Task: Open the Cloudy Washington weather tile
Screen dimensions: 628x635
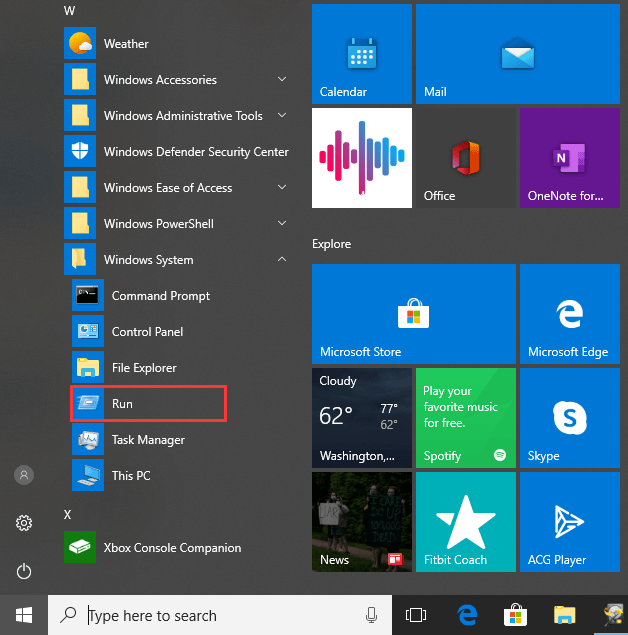Action: pyautogui.click(x=362, y=418)
